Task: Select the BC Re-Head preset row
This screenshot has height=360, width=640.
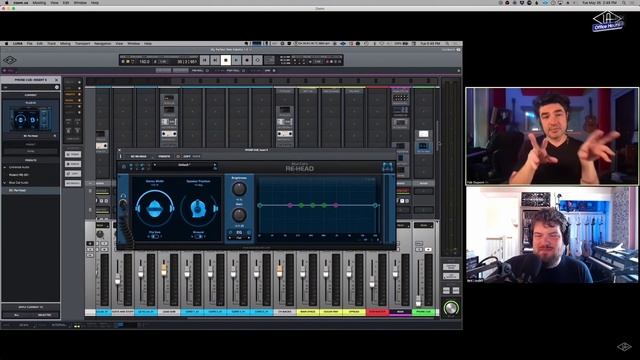Action: [x=31, y=190]
